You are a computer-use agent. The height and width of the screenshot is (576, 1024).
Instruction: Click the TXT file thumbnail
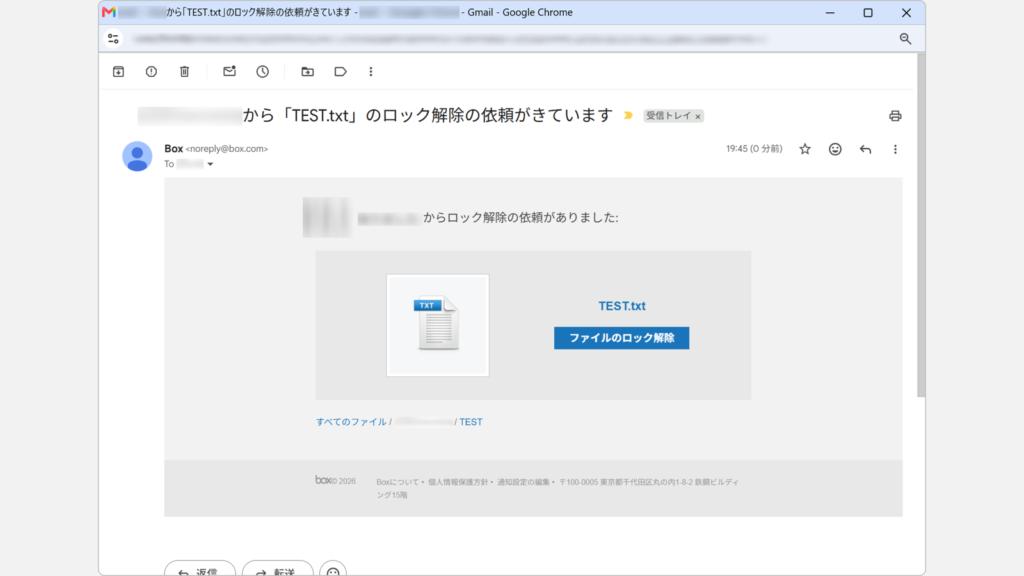pyautogui.click(x=438, y=325)
